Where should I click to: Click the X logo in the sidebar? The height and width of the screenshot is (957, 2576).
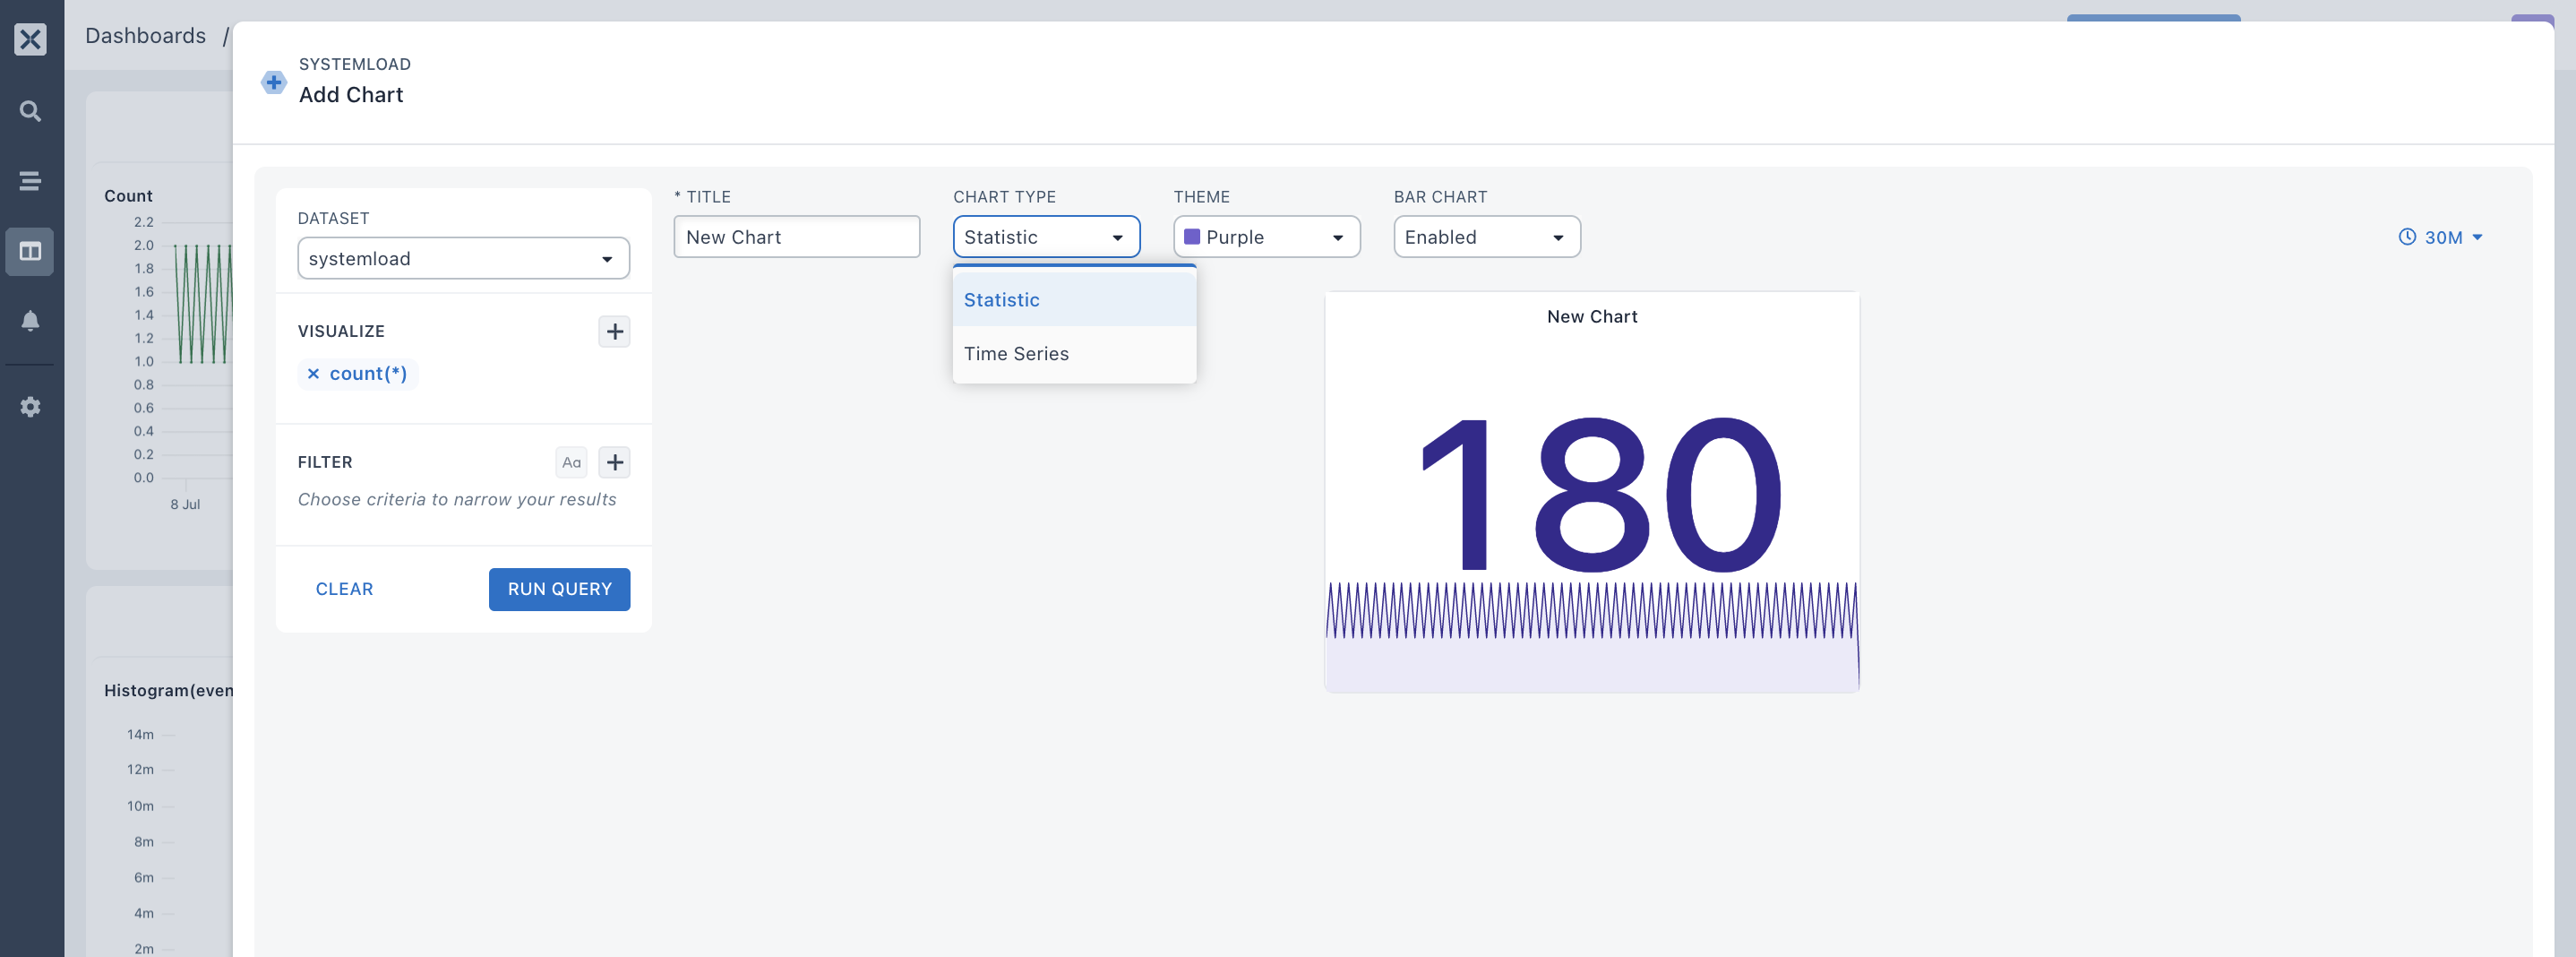click(31, 39)
